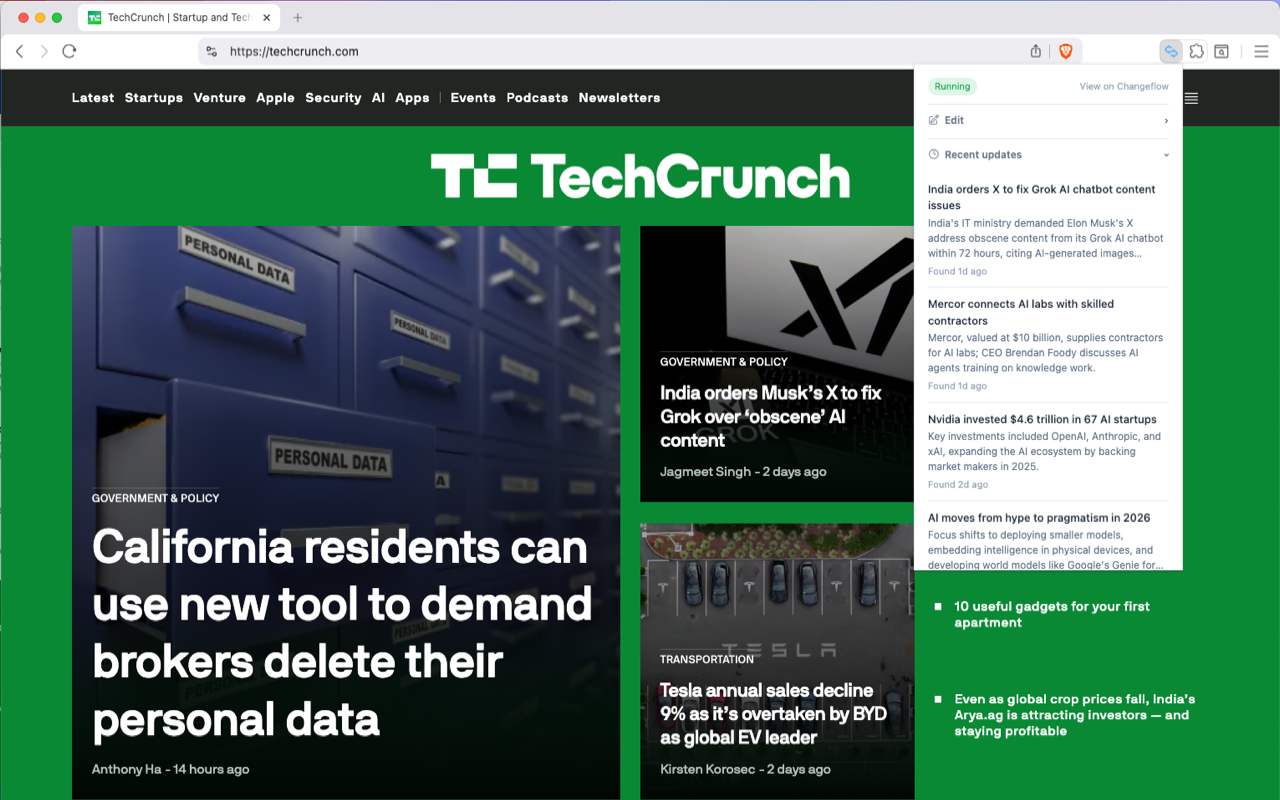Click the Edit pencil icon in the popup

pyautogui.click(x=935, y=120)
